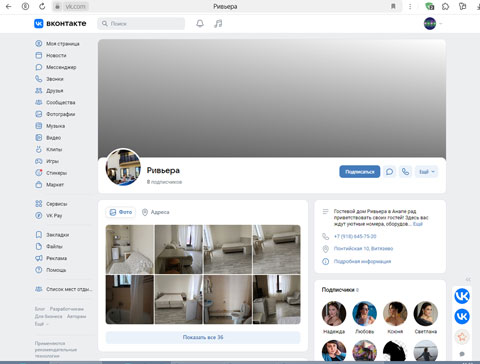Open the Ещё dropdown next to Подписаться
Viewport: 480px width, 364px height.
[x=426, y=172]
